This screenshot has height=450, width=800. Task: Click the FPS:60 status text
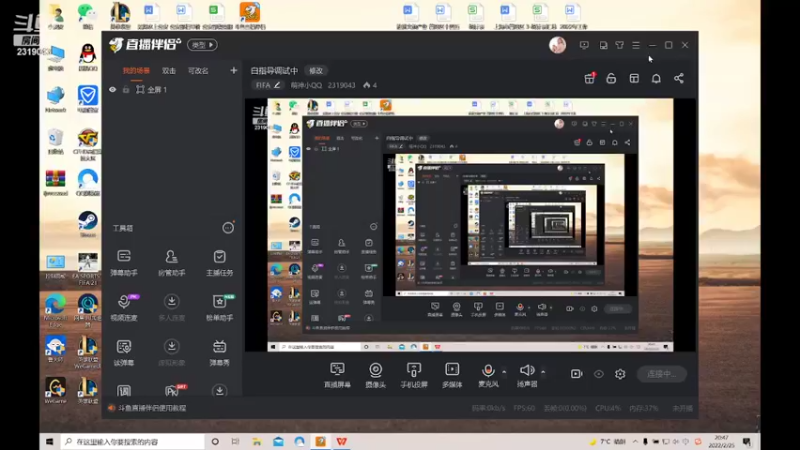click(x=524, y=408)
